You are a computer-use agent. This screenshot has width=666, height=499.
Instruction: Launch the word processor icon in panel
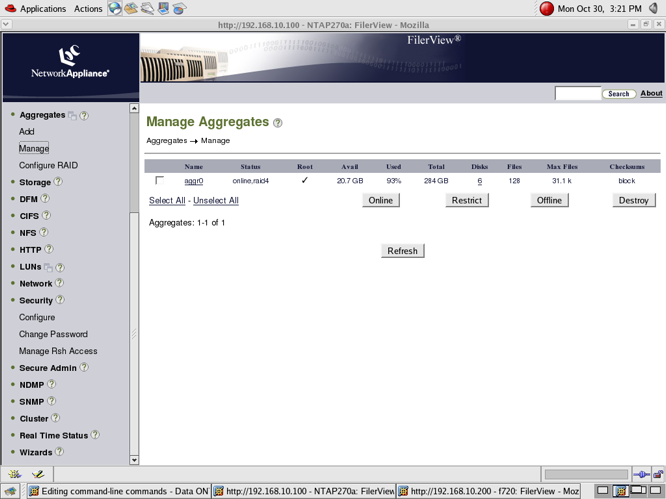[x=147, y=8]
